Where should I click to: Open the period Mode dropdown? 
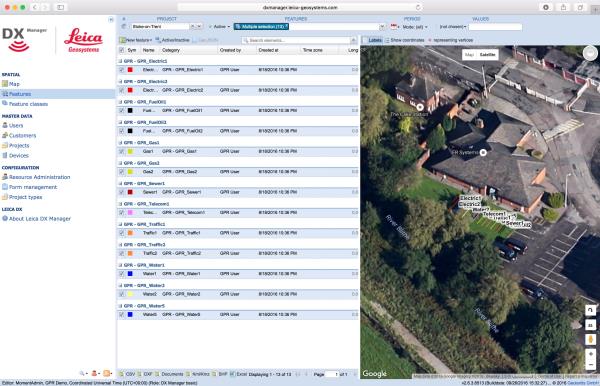click(x=415, y=27)
